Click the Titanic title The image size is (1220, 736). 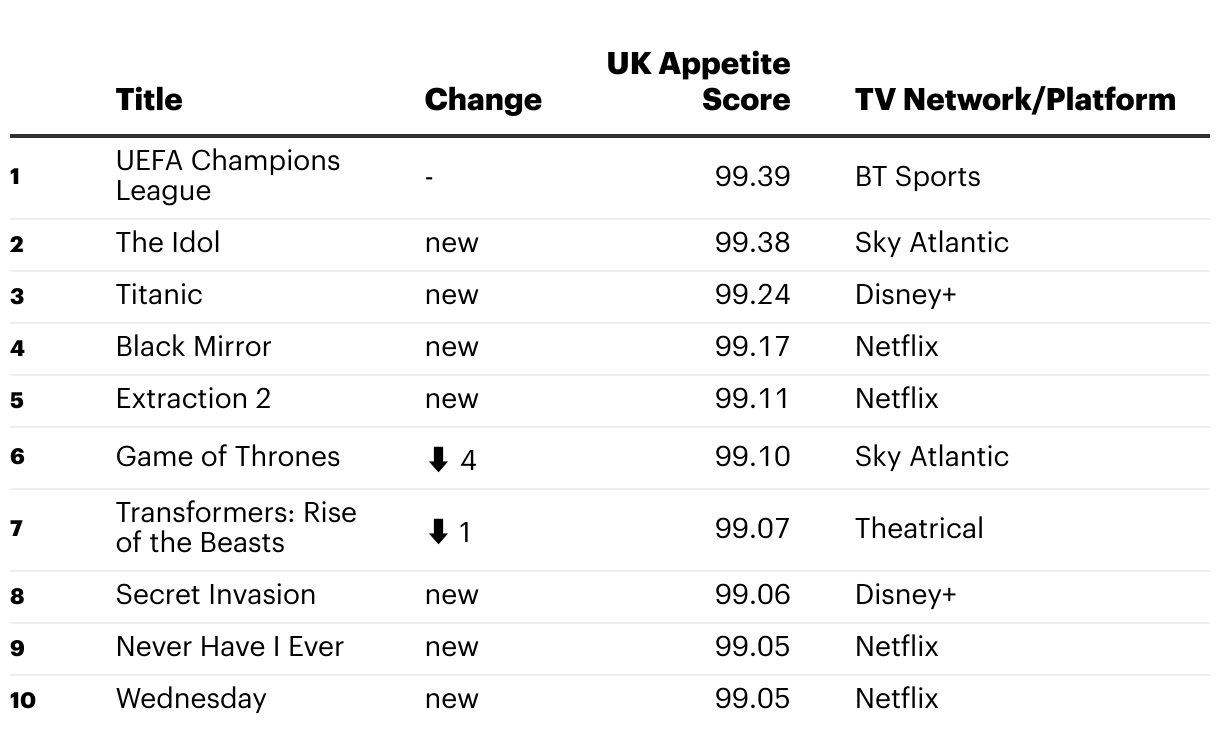tap(158, 294)
